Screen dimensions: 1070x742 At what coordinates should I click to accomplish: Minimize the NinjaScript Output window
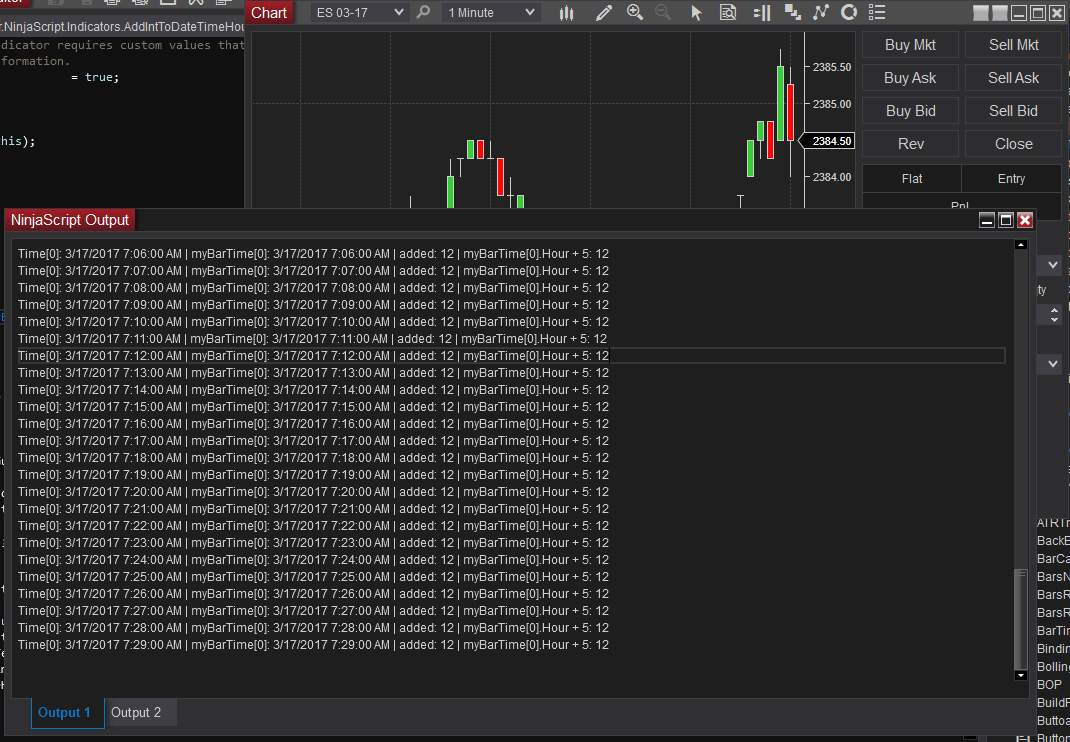[987, 220]
